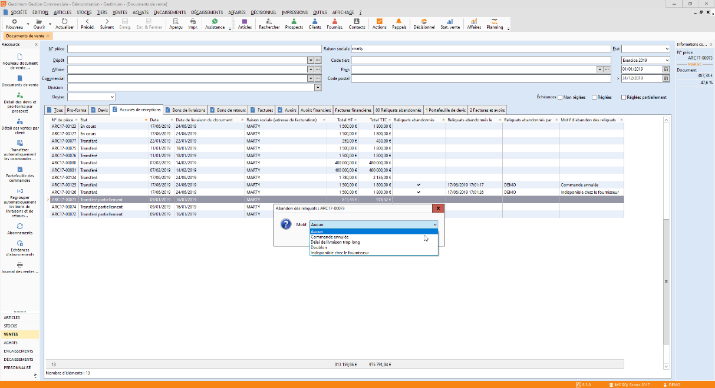The image size is (715, 388).
Task: Open Documents de vente sidebar icon
Action: tap(20, 81)
